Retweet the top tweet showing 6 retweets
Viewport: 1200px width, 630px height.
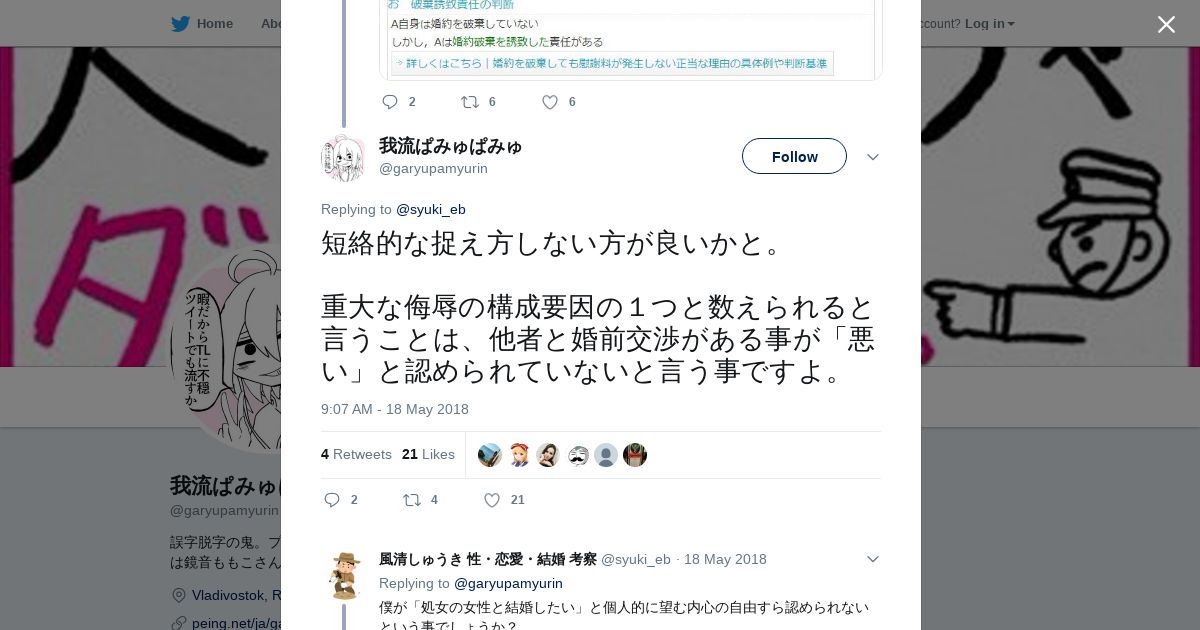click(469, 102)
